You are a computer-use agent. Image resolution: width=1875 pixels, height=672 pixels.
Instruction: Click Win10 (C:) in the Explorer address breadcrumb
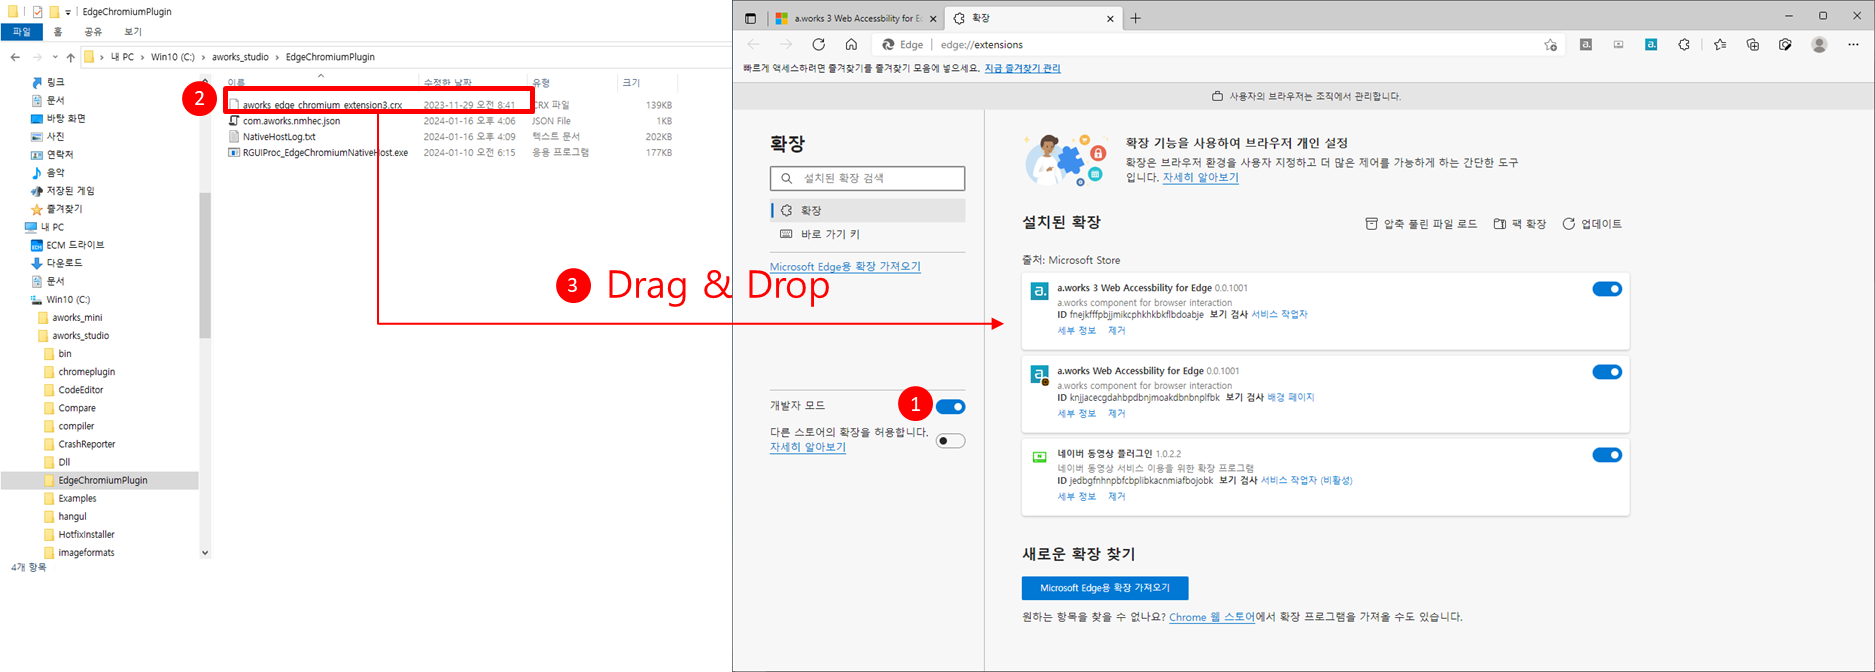point(173,57)
